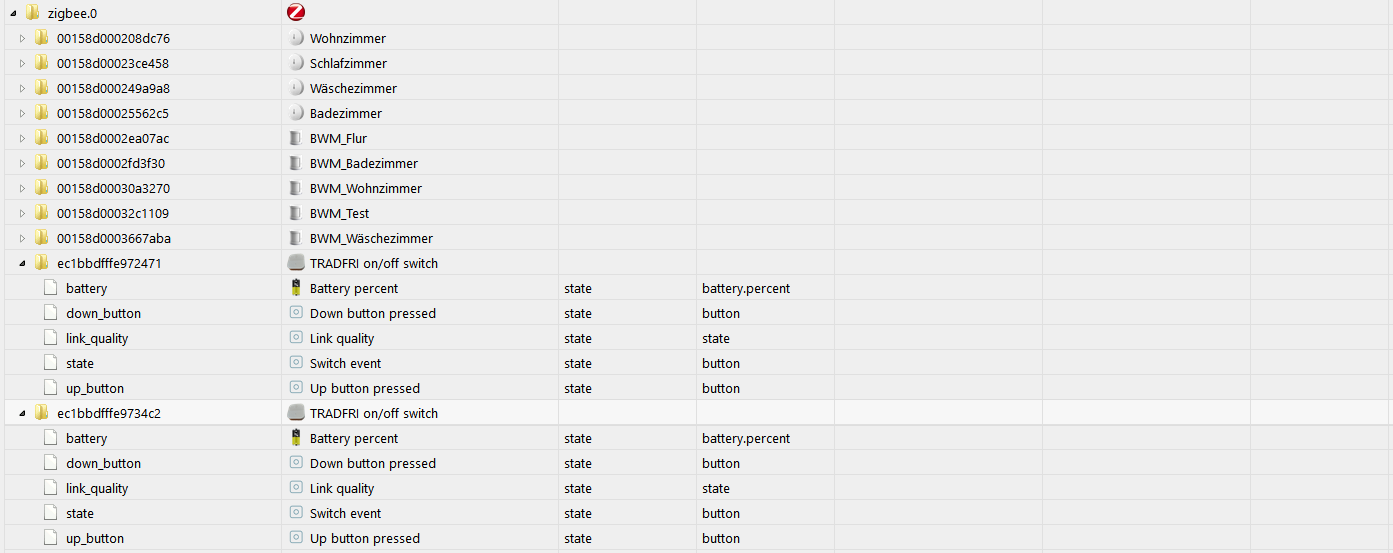
Task: Click 'Switch event' name under ec1bbdfffe972471
Action: pyautogui.click(x=345, y=363)
